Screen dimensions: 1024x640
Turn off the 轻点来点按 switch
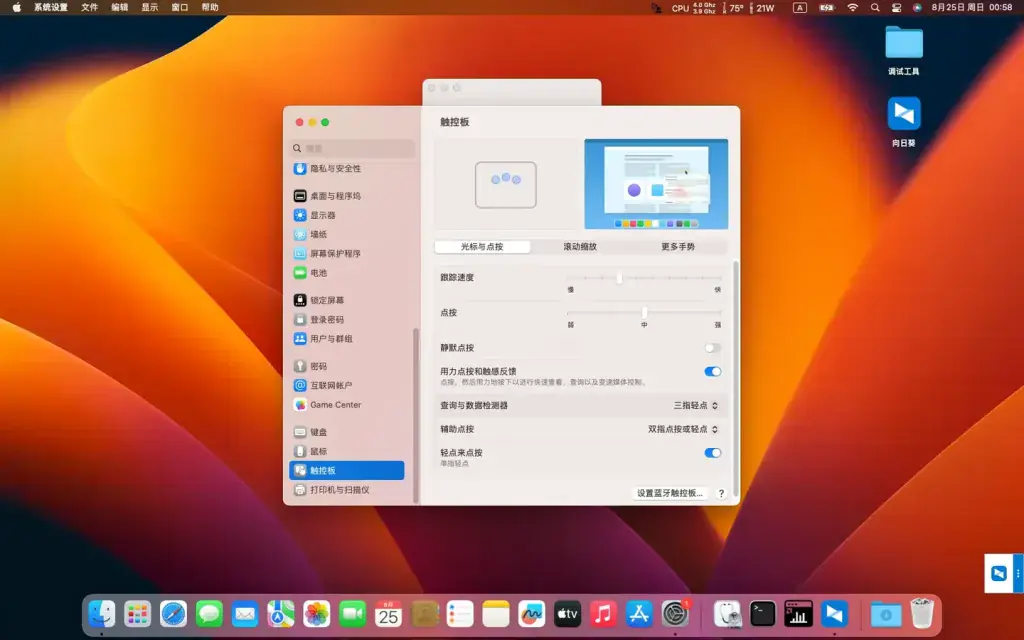(712, 453)
